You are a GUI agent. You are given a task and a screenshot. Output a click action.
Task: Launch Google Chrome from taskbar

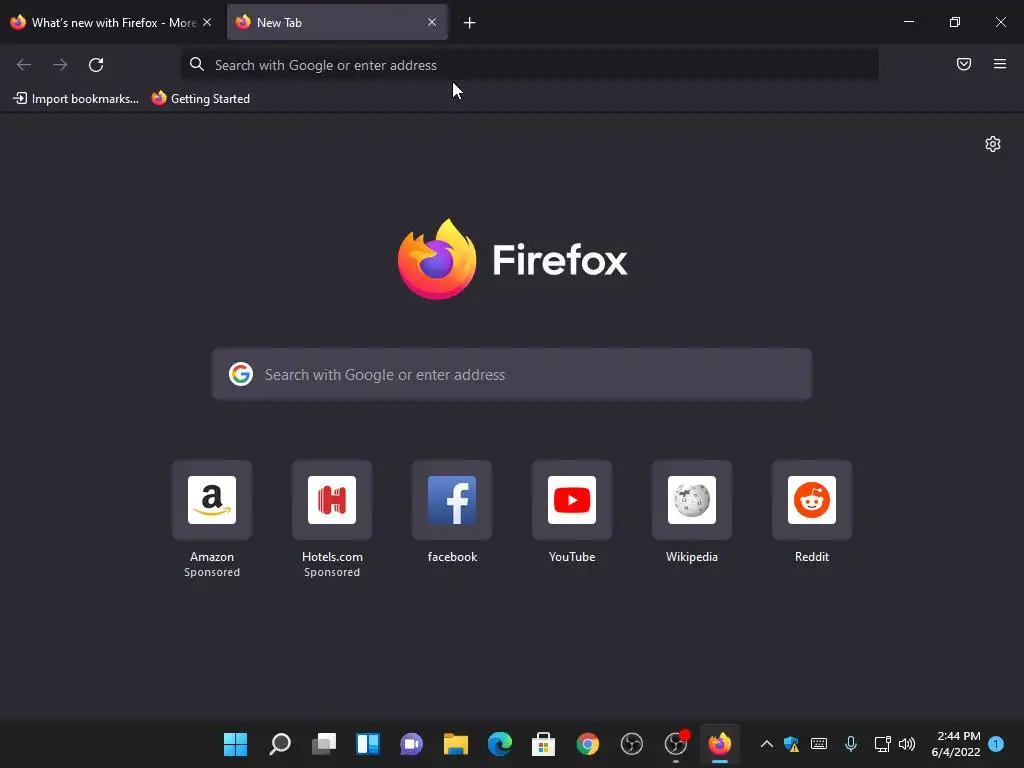[588, 744]
